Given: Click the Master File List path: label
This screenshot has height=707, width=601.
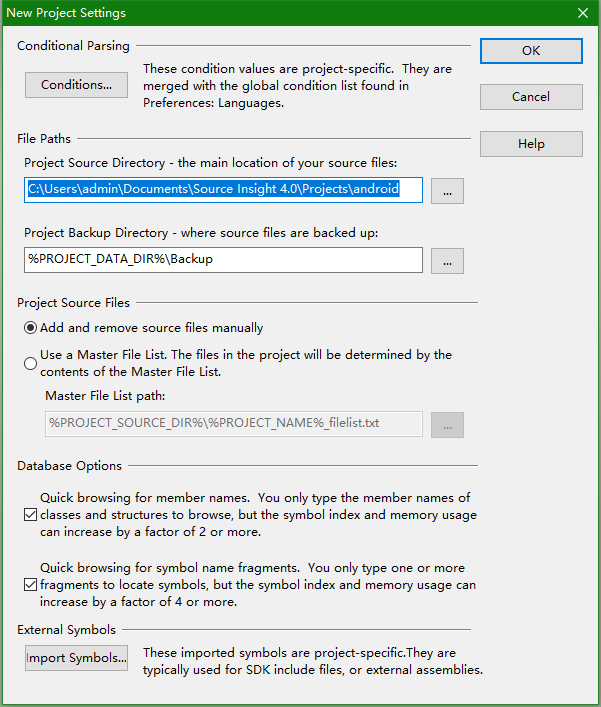Looking at the screenshot, I should click(105, 396).
